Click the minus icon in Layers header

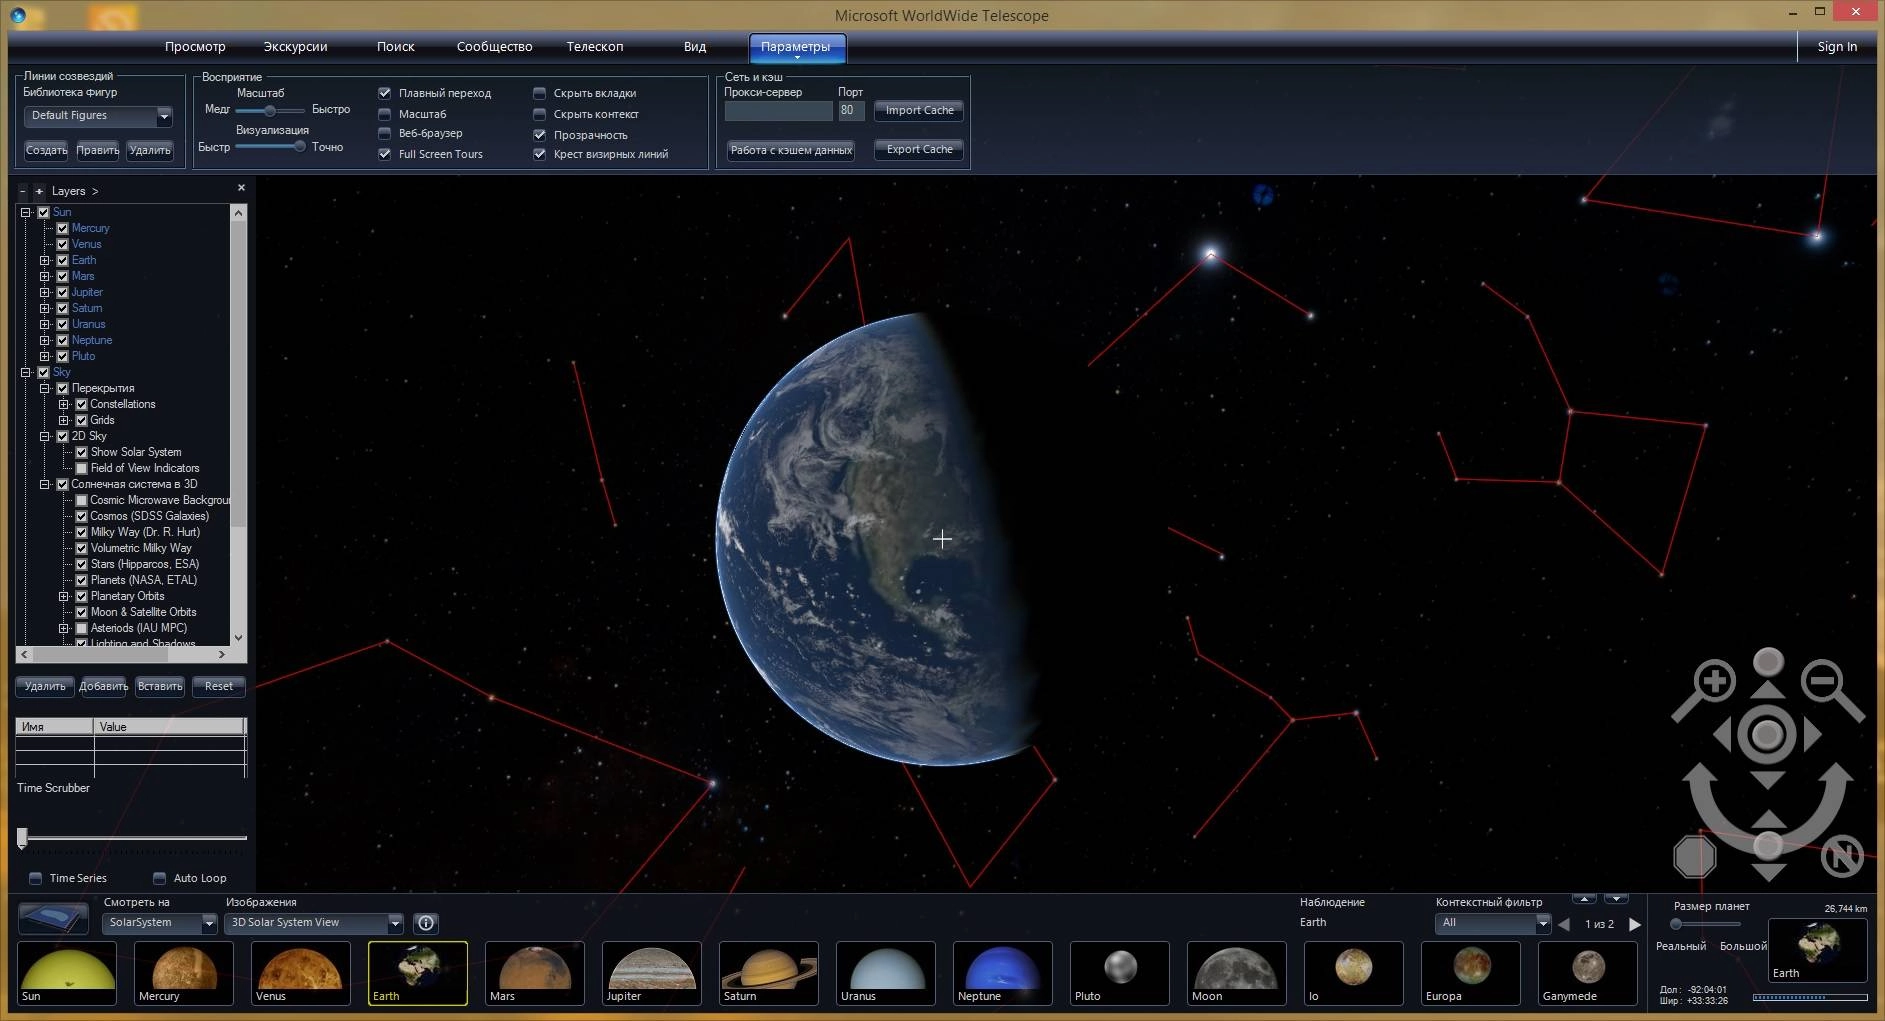click(23, 191)
